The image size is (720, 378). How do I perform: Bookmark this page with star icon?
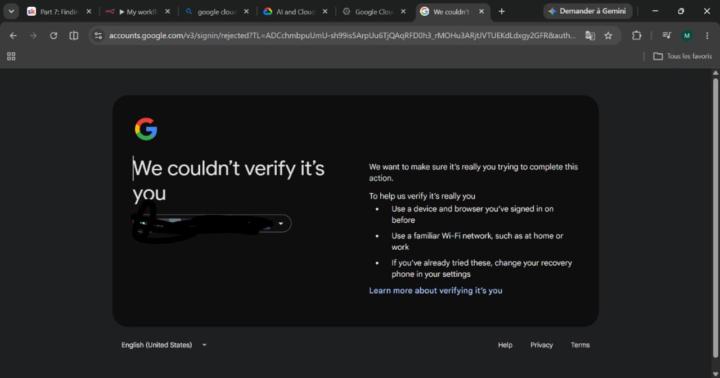[x=608, y=35]
